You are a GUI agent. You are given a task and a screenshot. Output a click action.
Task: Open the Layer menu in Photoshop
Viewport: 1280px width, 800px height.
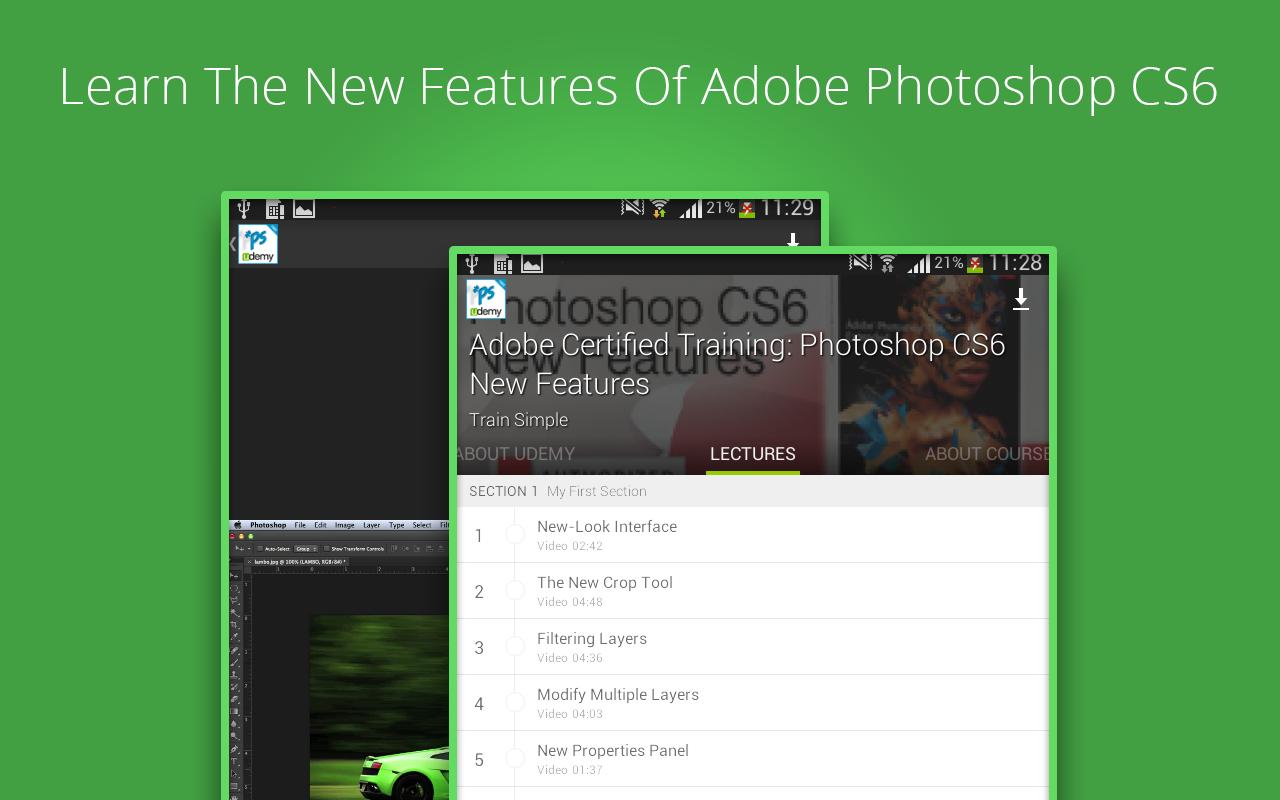(x=374, y=524)
